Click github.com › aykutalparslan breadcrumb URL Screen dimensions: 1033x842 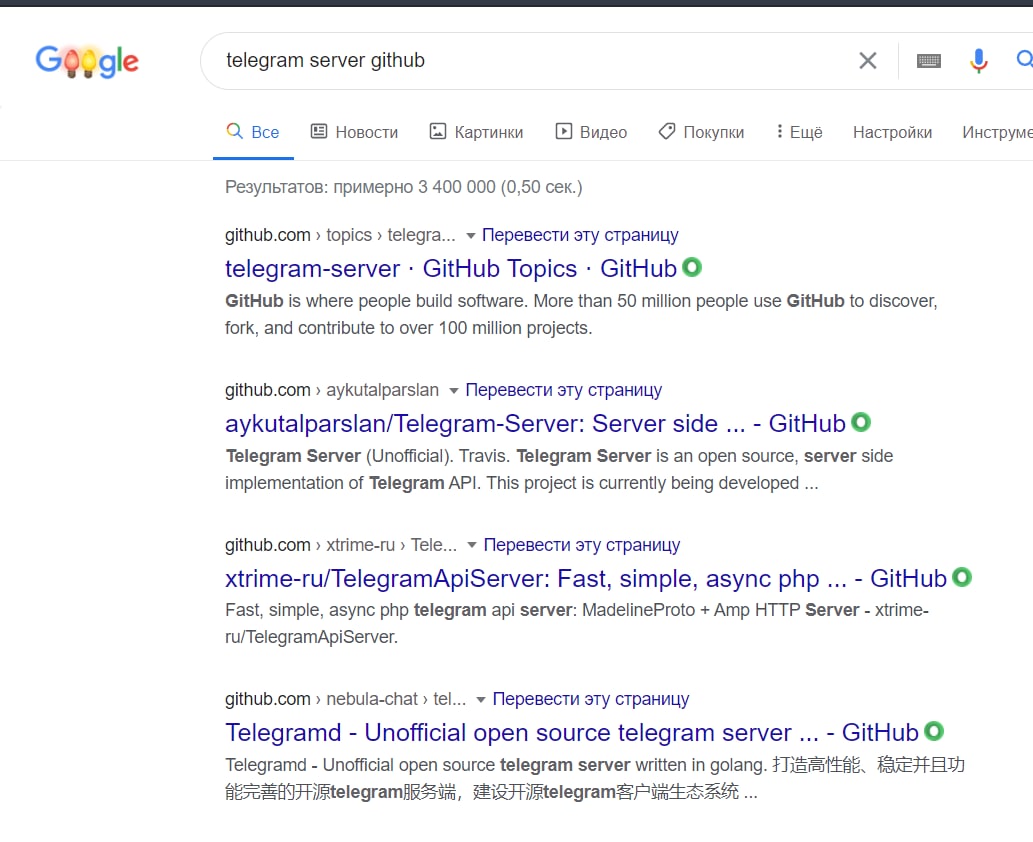pos(332,390)
